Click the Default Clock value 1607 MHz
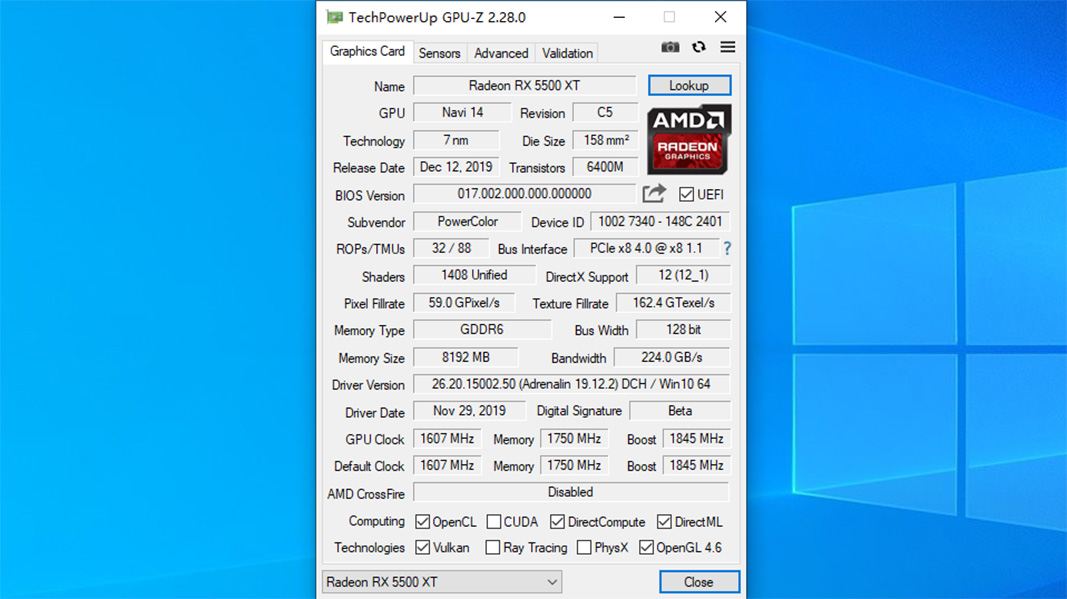Screen dimensions: 1067x599 click(x=447, y=466)
